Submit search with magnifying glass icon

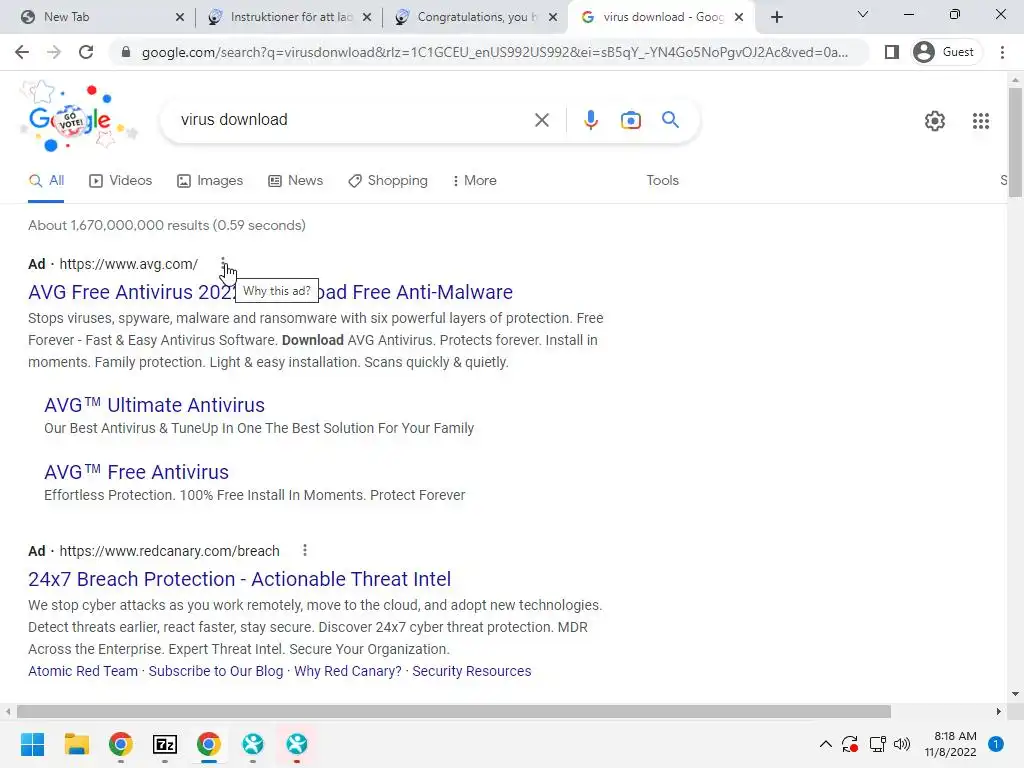pyautogui.click(x=670, y=120)
